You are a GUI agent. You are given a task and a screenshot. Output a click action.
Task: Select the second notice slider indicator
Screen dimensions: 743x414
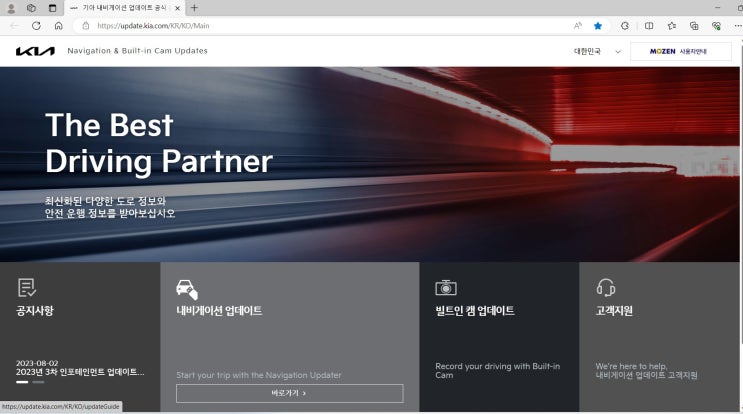tap(38, 382)
